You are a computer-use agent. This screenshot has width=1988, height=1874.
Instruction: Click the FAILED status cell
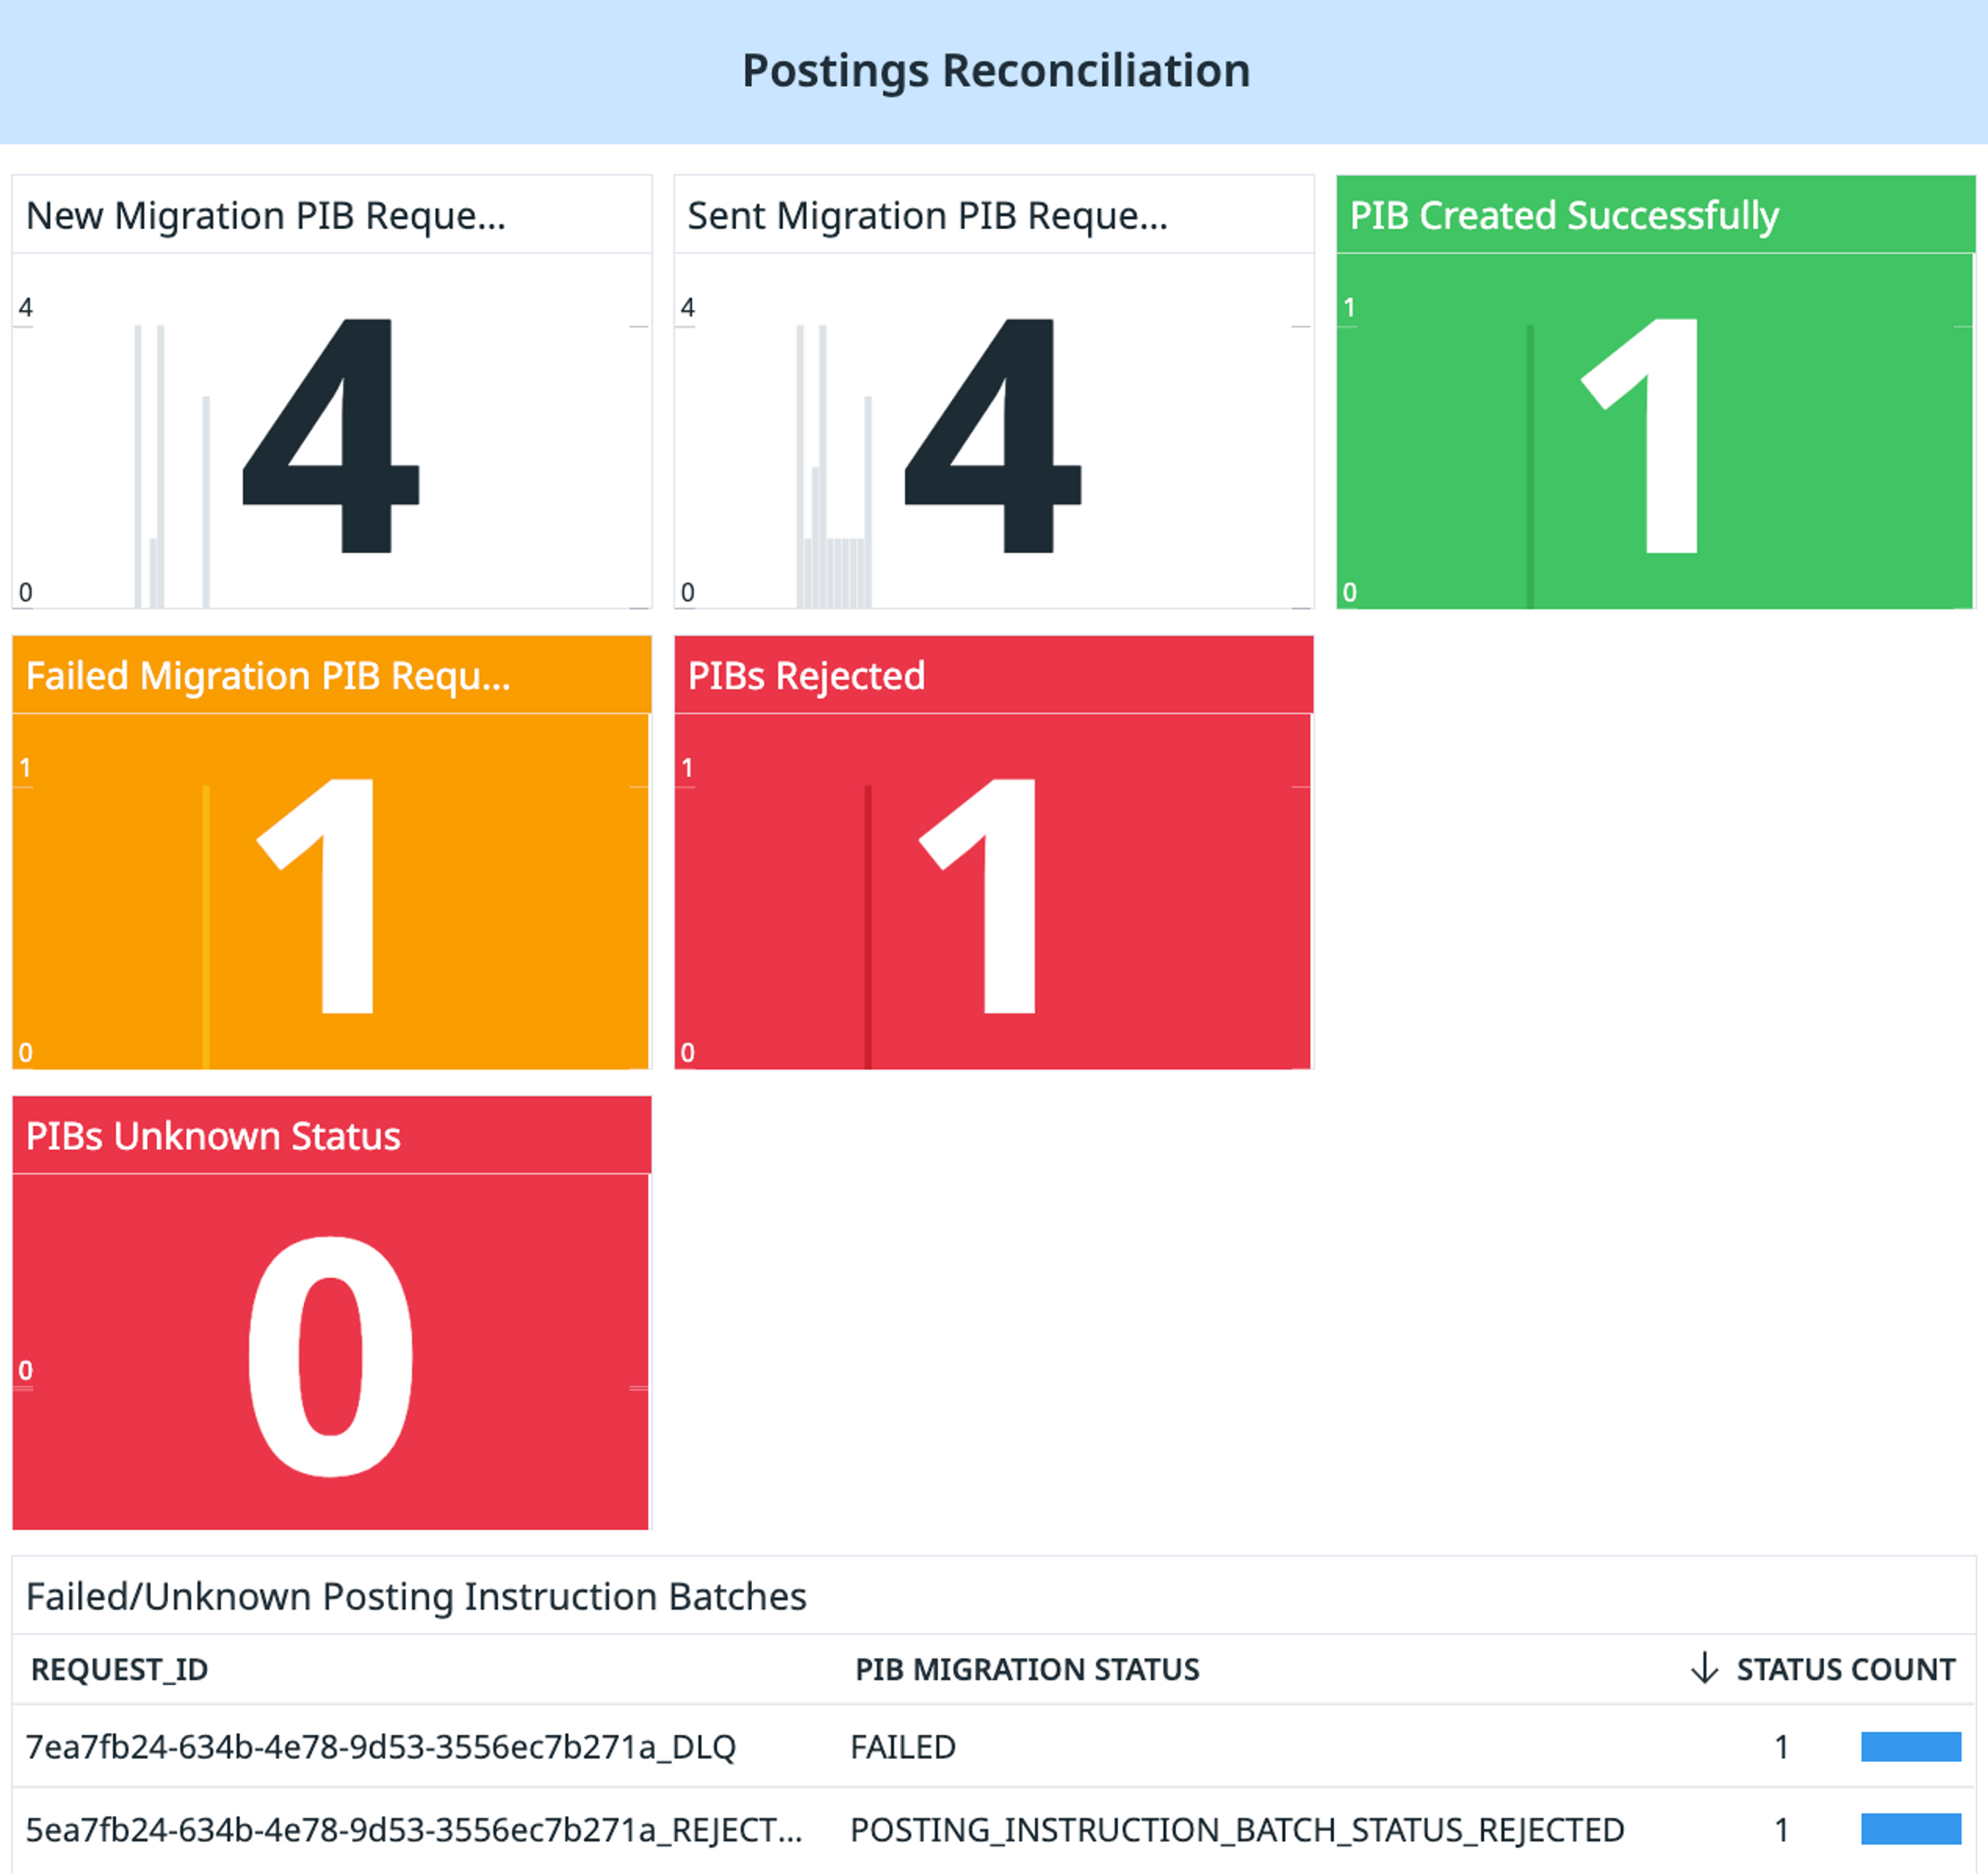click(x=903, y=1747)
